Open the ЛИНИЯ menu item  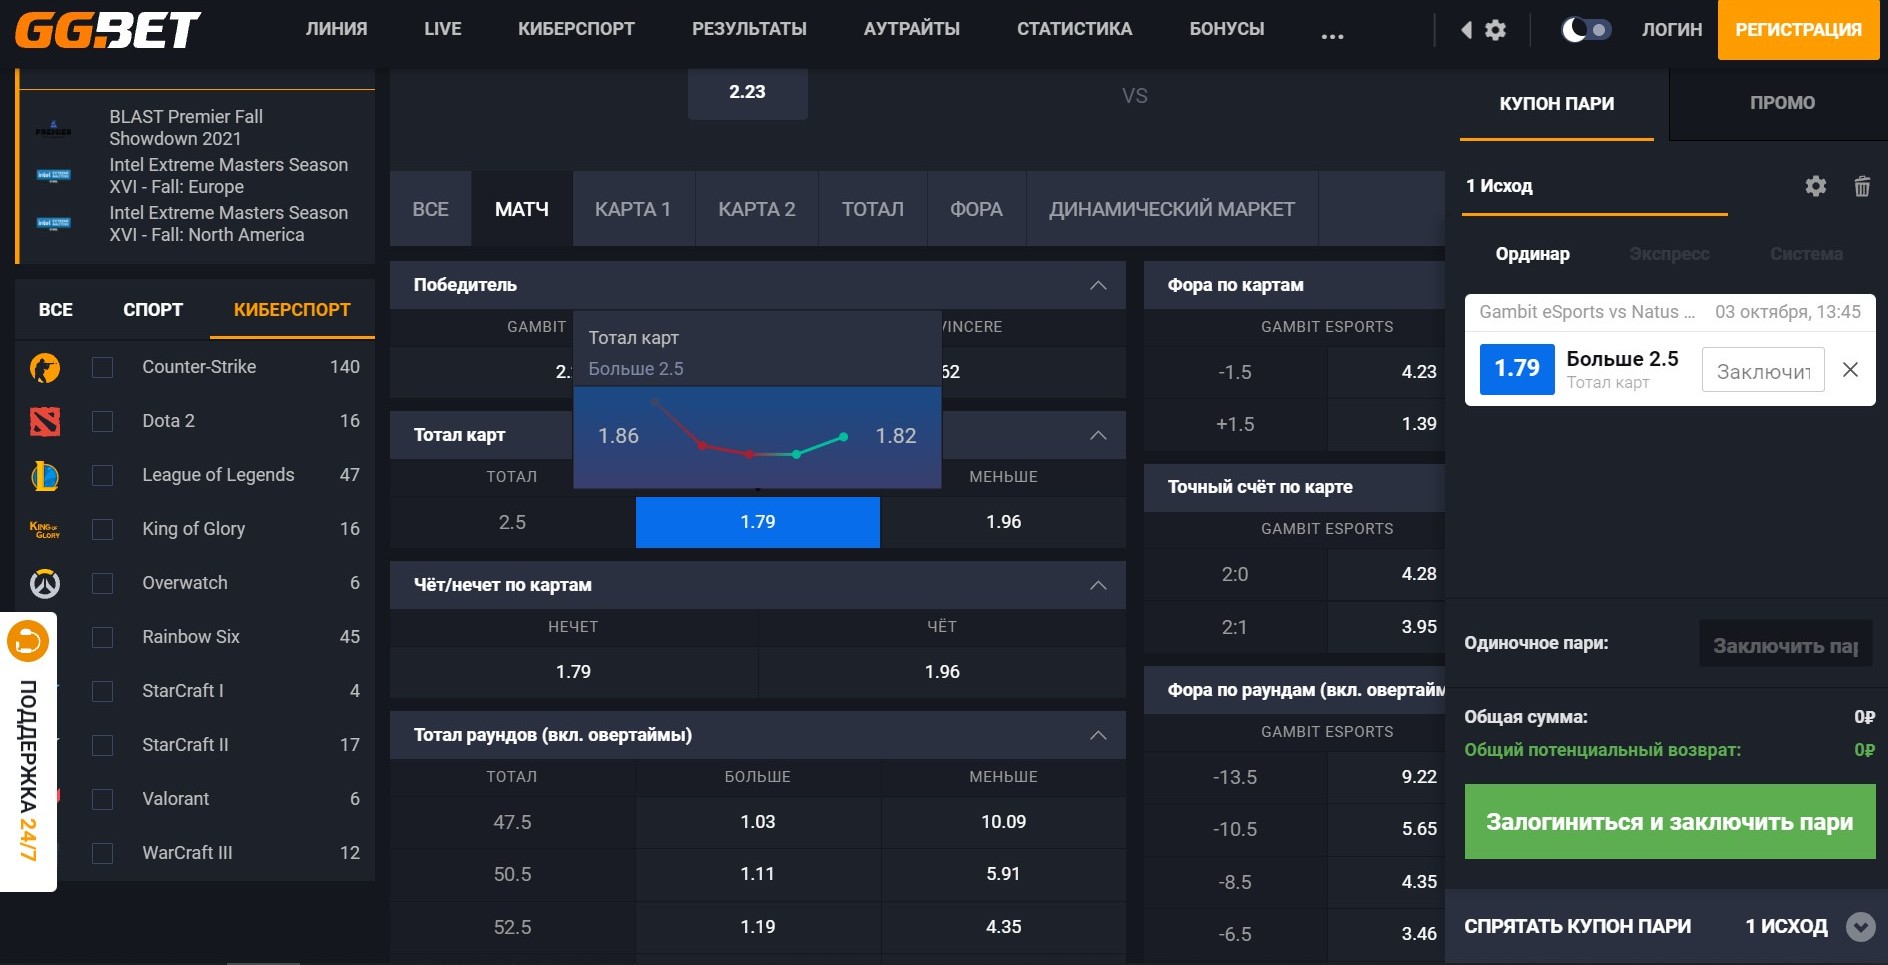[x=336, y=29]
